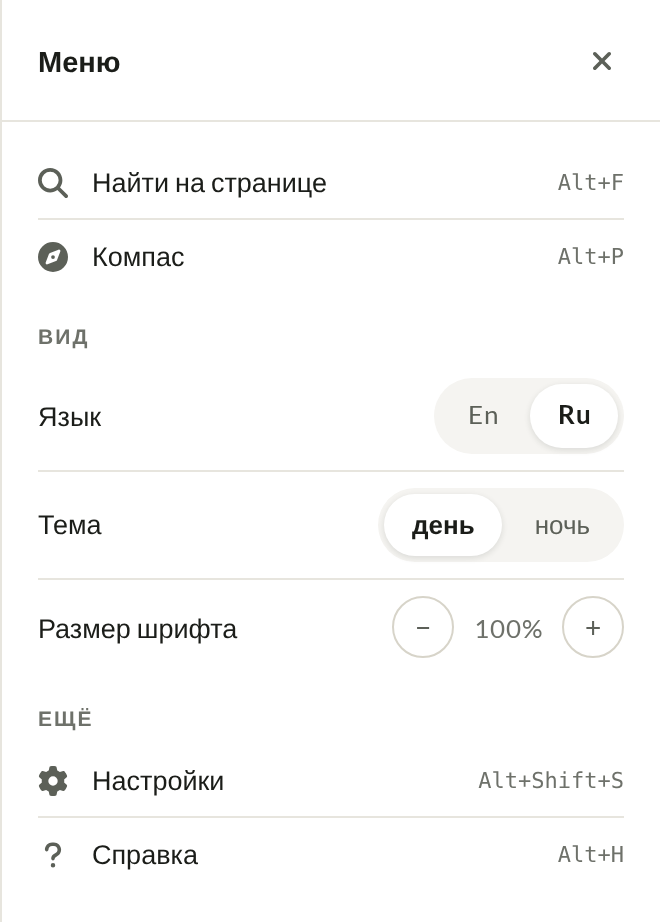660x922 pixels.
Task: Click the Alt+F shortcut label
Action: (x=591, y=183)
